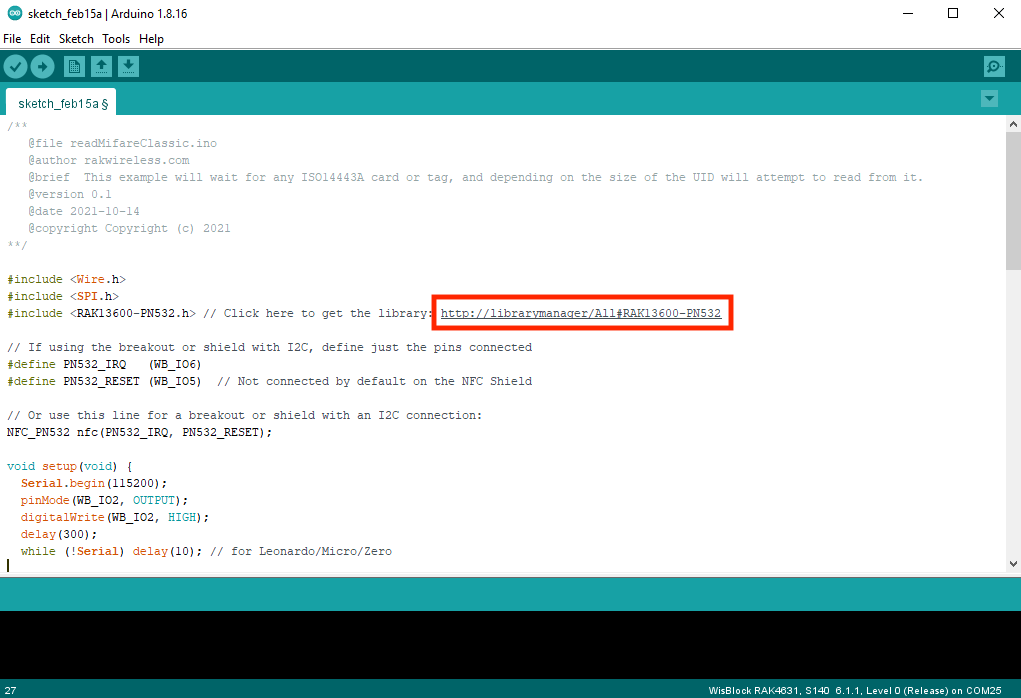
Task: Click the Upload arrow button
Action: point(42,66)
